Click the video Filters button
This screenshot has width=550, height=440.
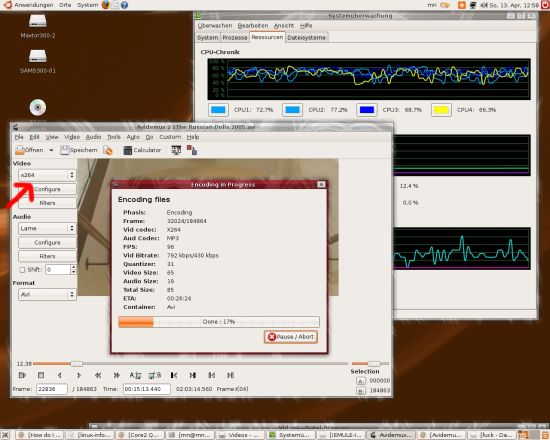click(x=47, y=203)
